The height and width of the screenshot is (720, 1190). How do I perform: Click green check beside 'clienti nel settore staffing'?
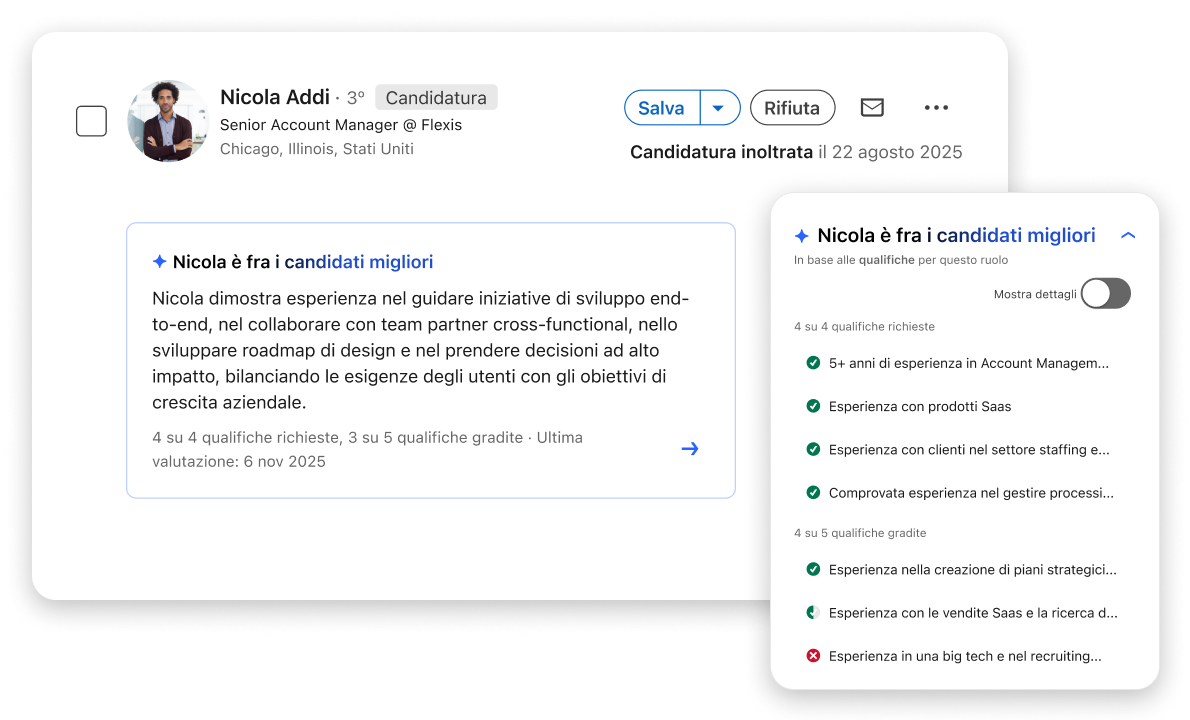[813, 449]
